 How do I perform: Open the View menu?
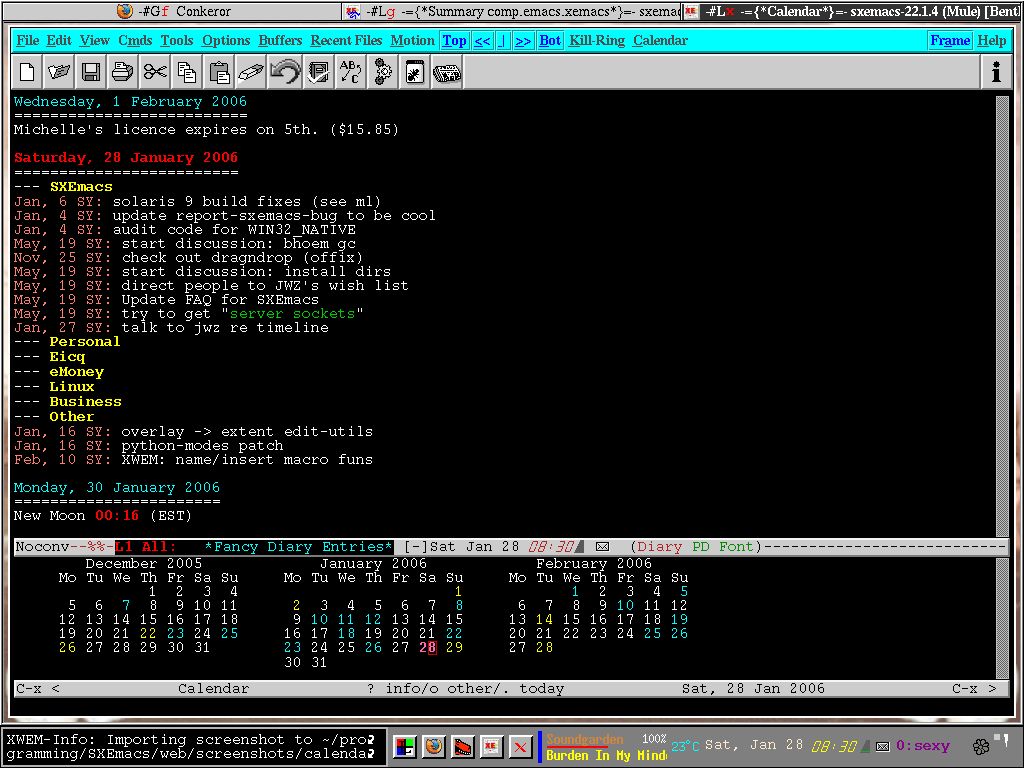tap(95, 40)
